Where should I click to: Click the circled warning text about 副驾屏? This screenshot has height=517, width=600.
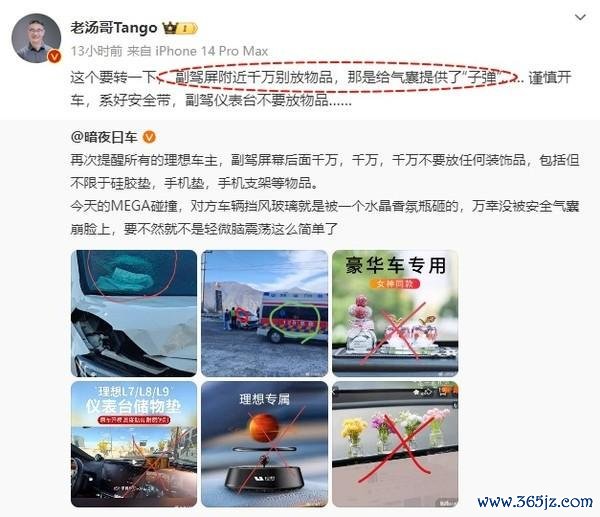(337, 77)
